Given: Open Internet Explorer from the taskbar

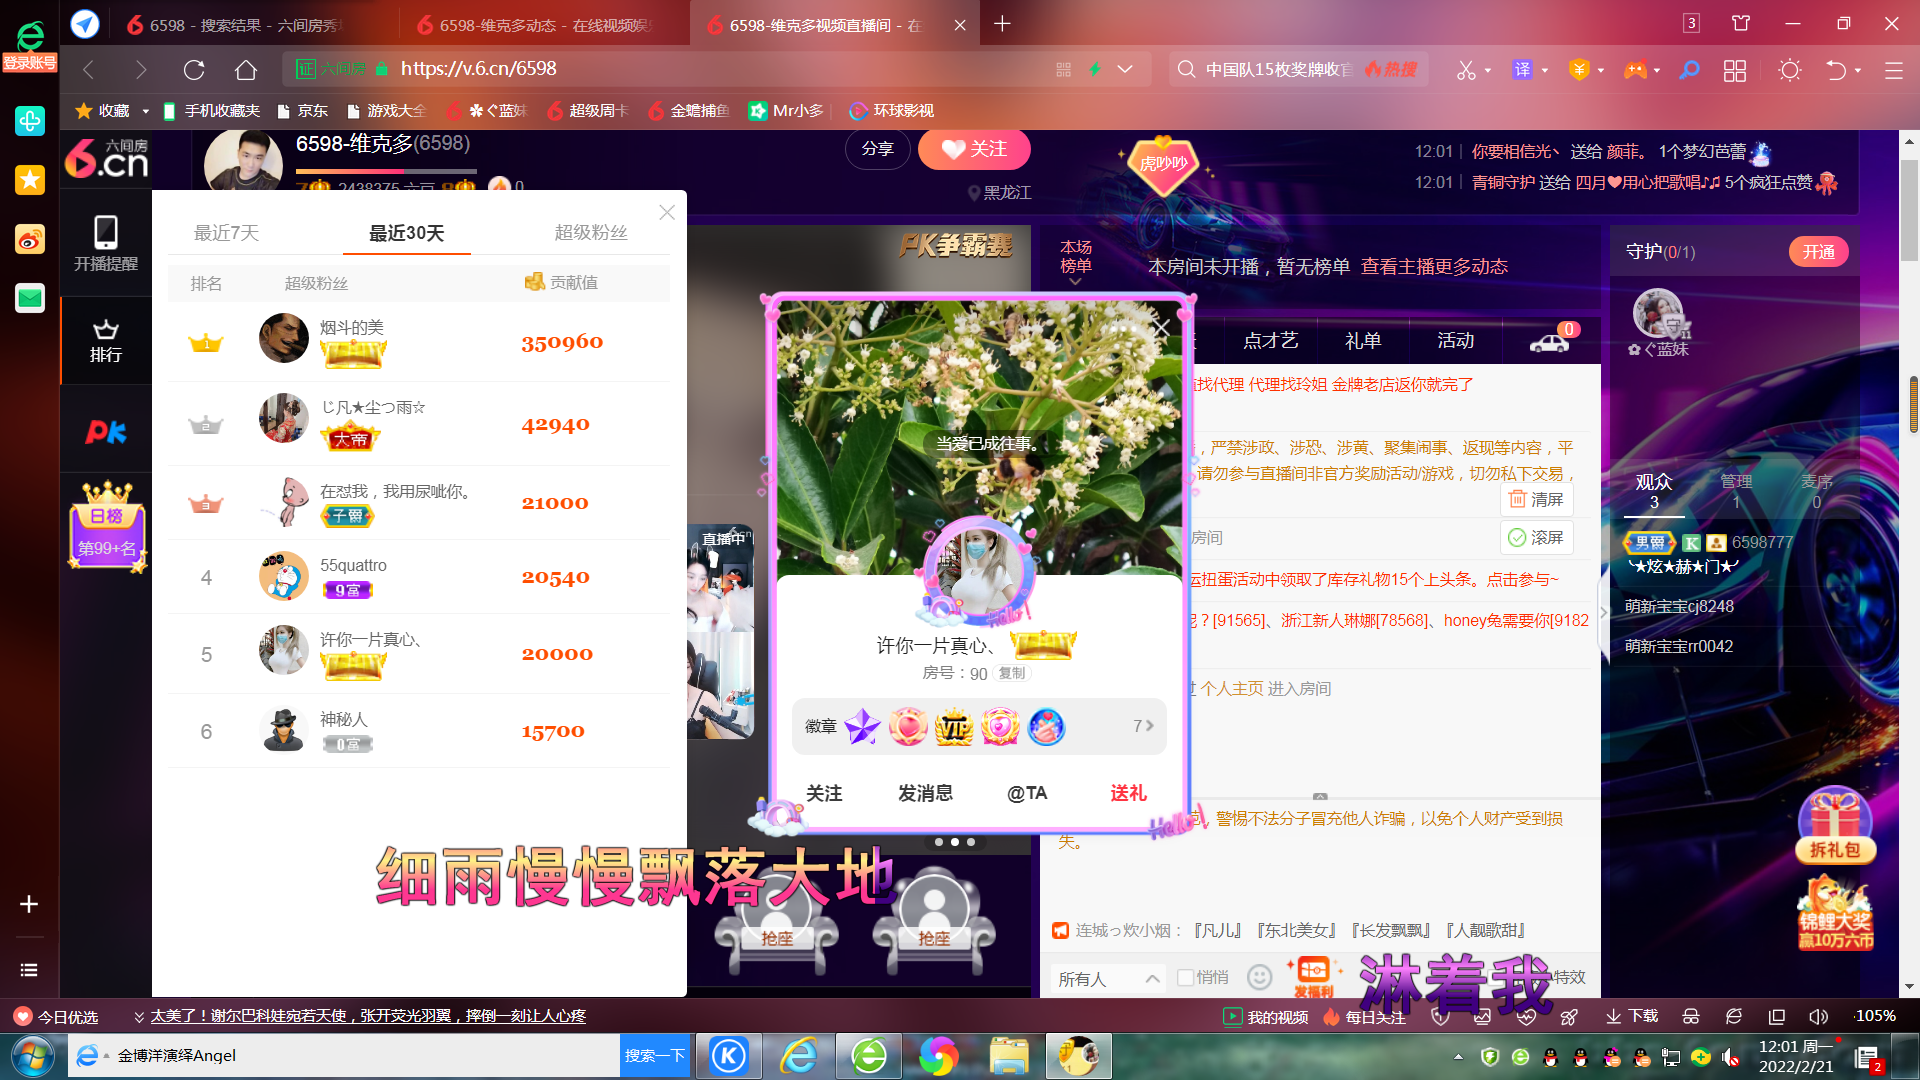Looking at the screenshot, I should pos(799,1055).
